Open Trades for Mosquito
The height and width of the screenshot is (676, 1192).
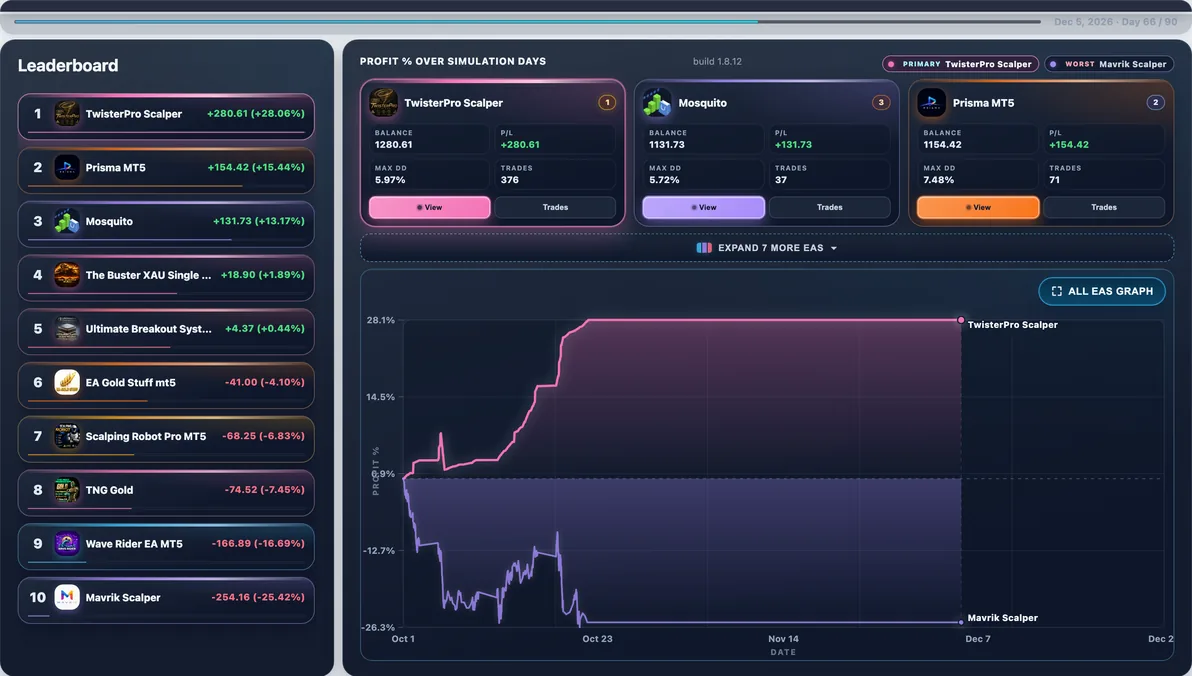(x=829, y=208)
